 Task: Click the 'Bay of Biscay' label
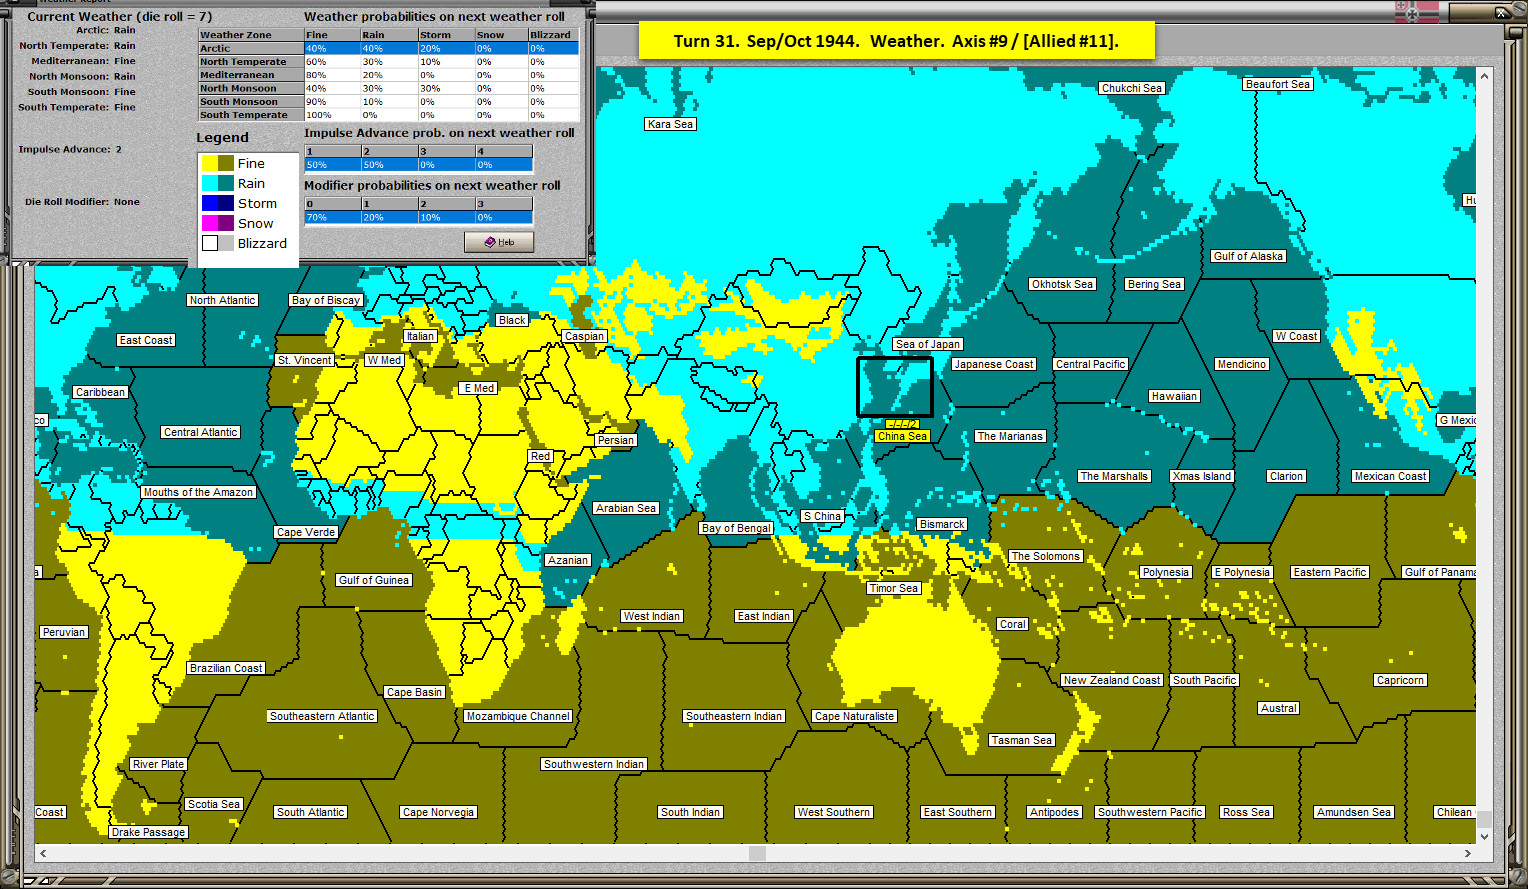(x=326, y=300)
